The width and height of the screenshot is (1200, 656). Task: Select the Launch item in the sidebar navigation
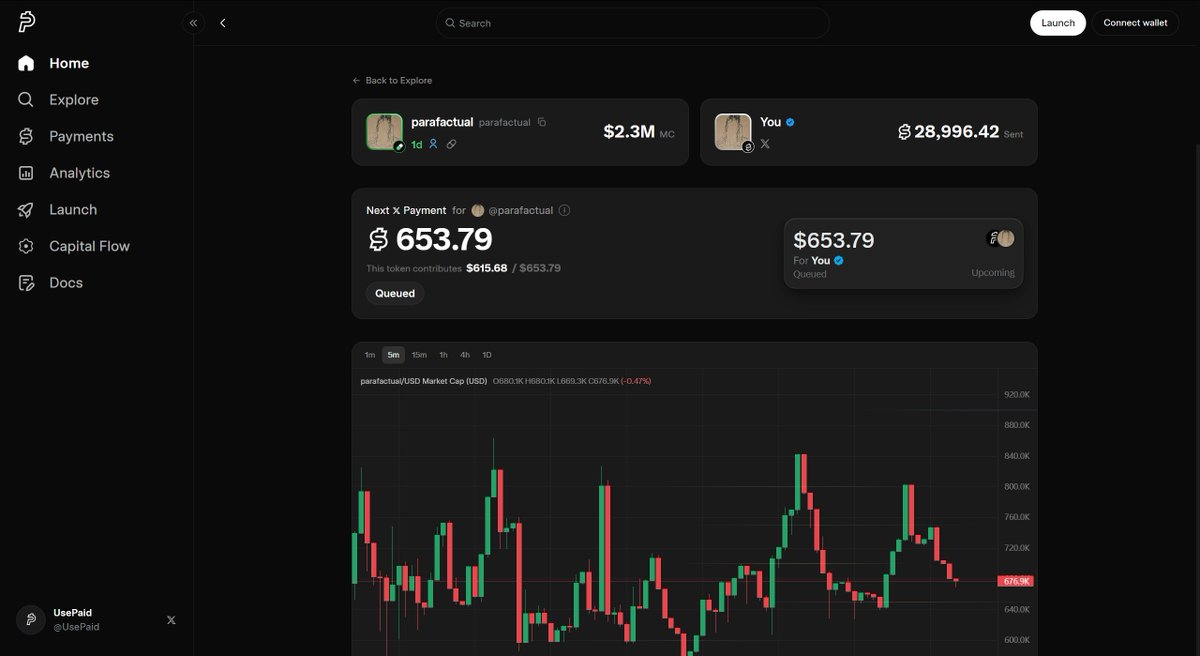click(58, 210)
